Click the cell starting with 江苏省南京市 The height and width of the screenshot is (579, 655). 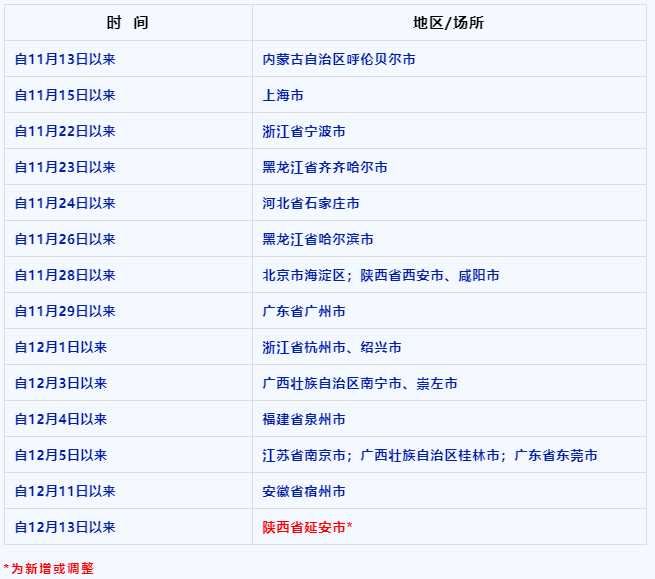coord(449,455)
